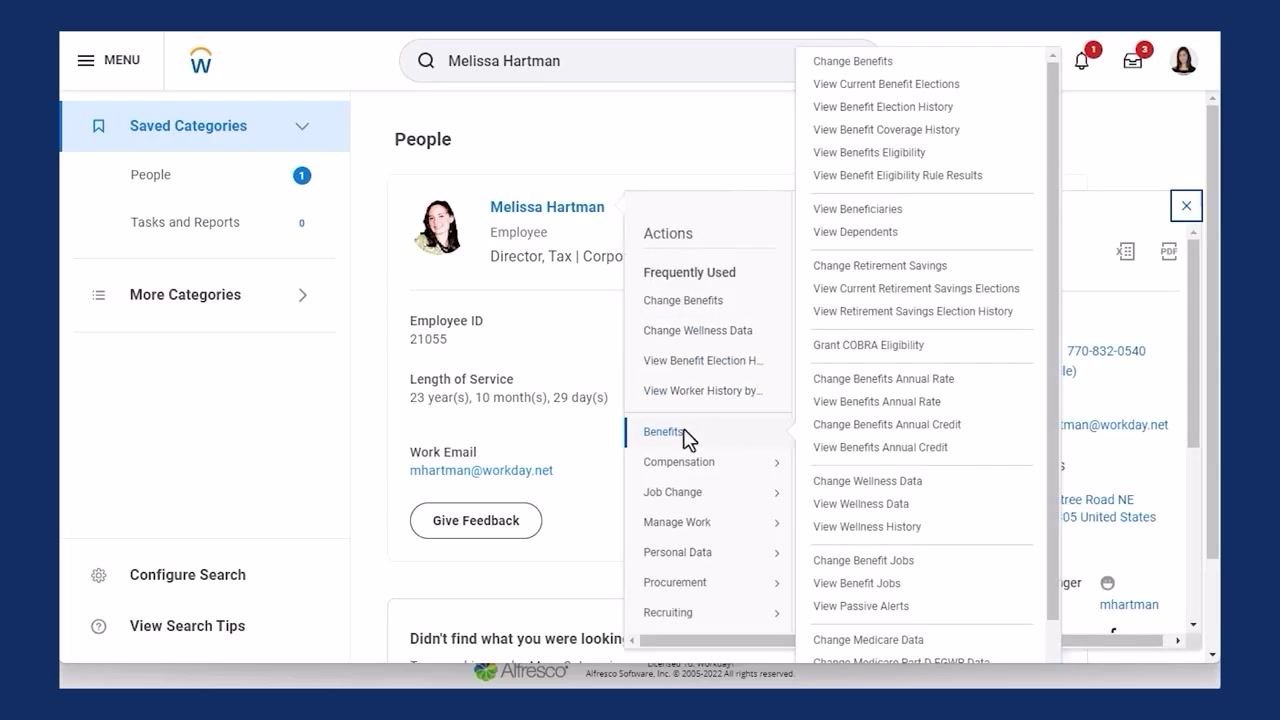Click the More Categories list icon
This screenshot has height=720, width=1280.
[x=98, y=295]
